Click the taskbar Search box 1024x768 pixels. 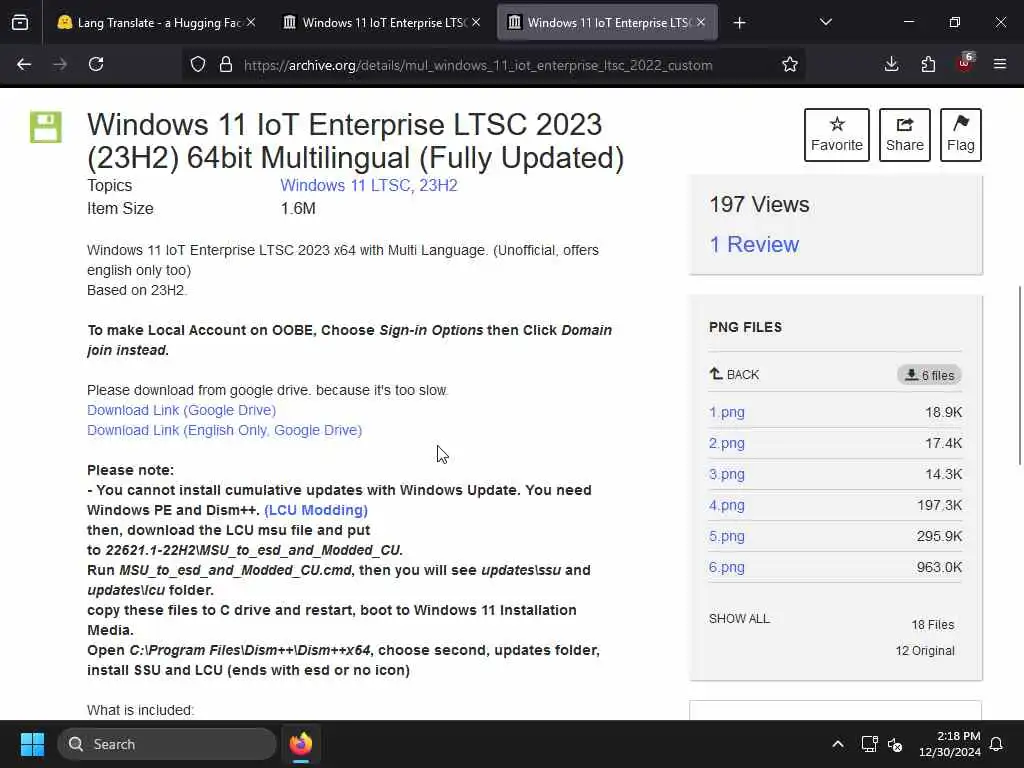click(x=167, y=744)
